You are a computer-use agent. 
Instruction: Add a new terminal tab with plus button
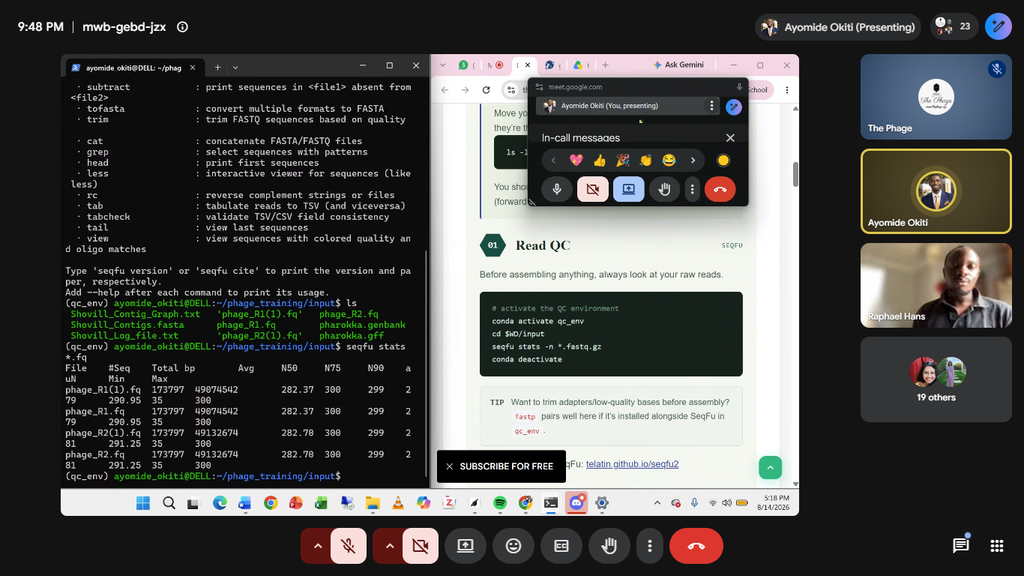217,67
